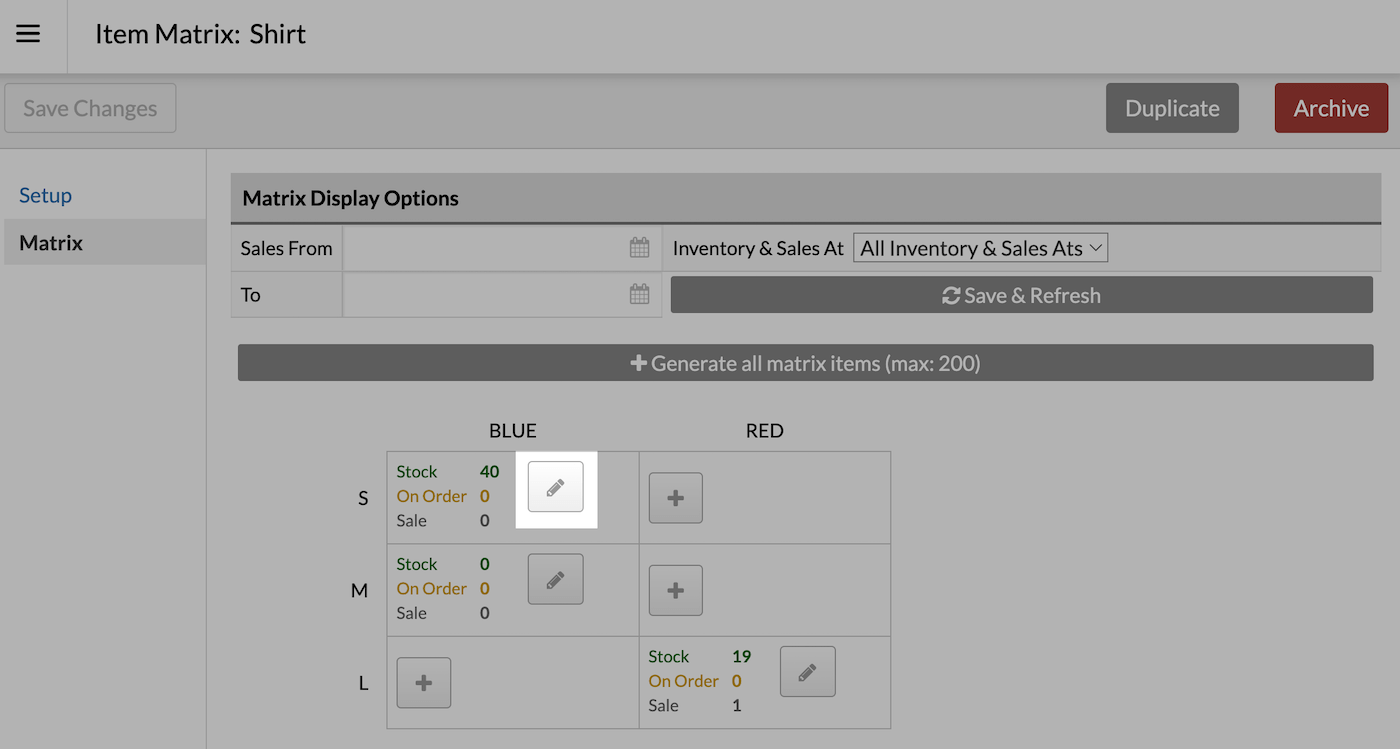Open calendar picker for To date
The image size is (1400, 749).
[x=639, y=294]
